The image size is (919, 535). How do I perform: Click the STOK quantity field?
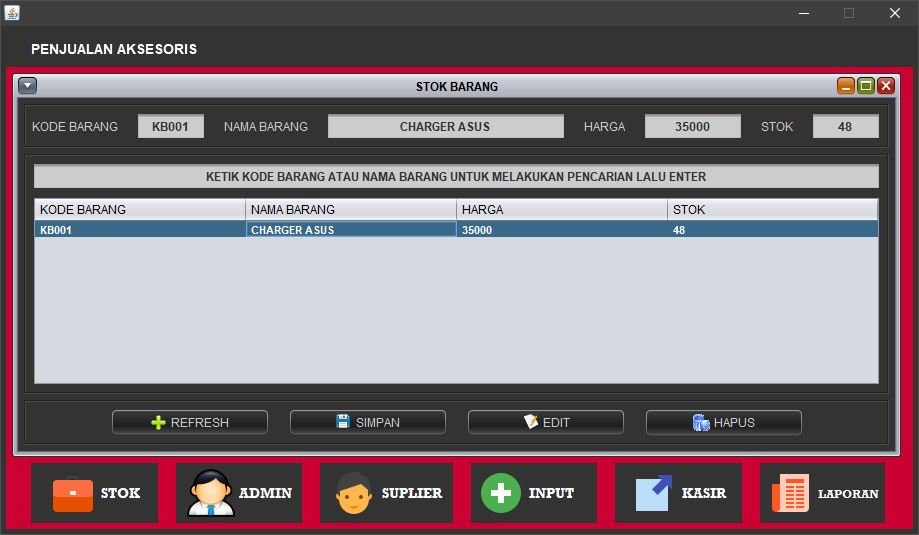[x=845, y=127]
